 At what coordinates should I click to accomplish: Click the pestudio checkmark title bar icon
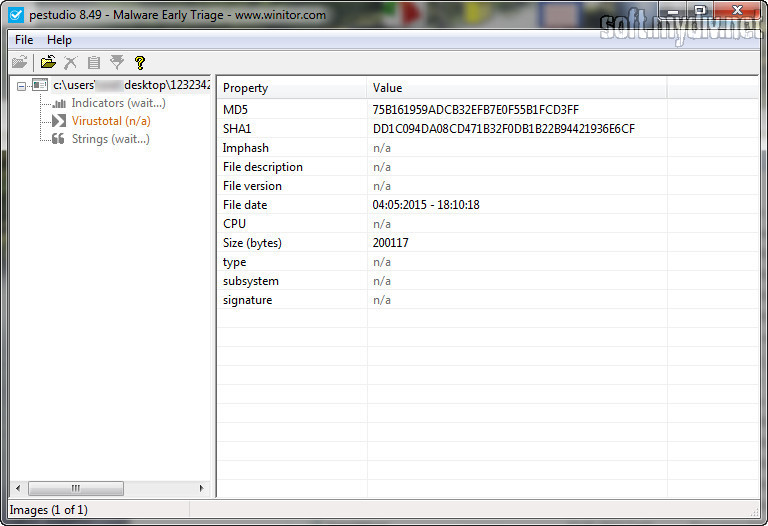tap(16, 15)
